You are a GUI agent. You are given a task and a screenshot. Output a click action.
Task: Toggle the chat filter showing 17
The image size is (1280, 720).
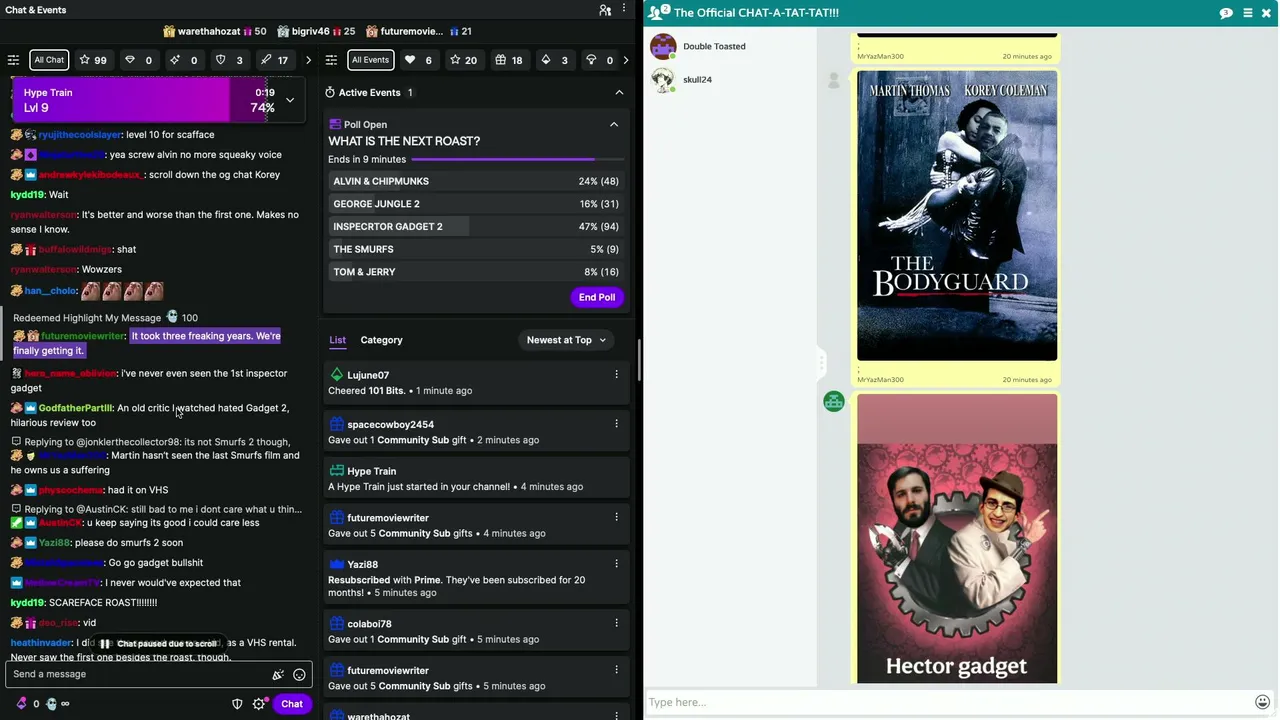(274, 60)
